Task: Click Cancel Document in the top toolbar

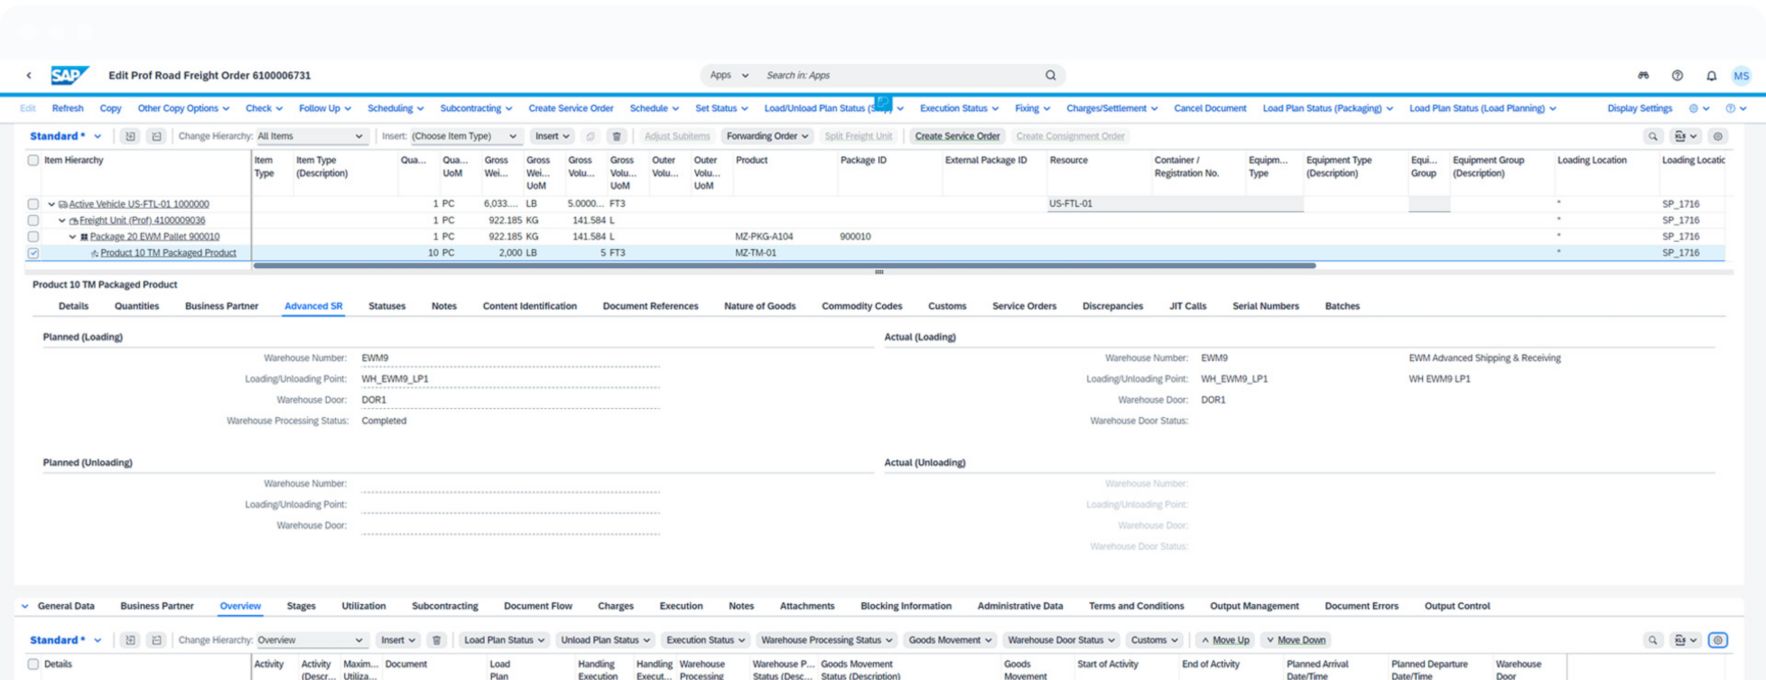Action: pos(1209,108)
